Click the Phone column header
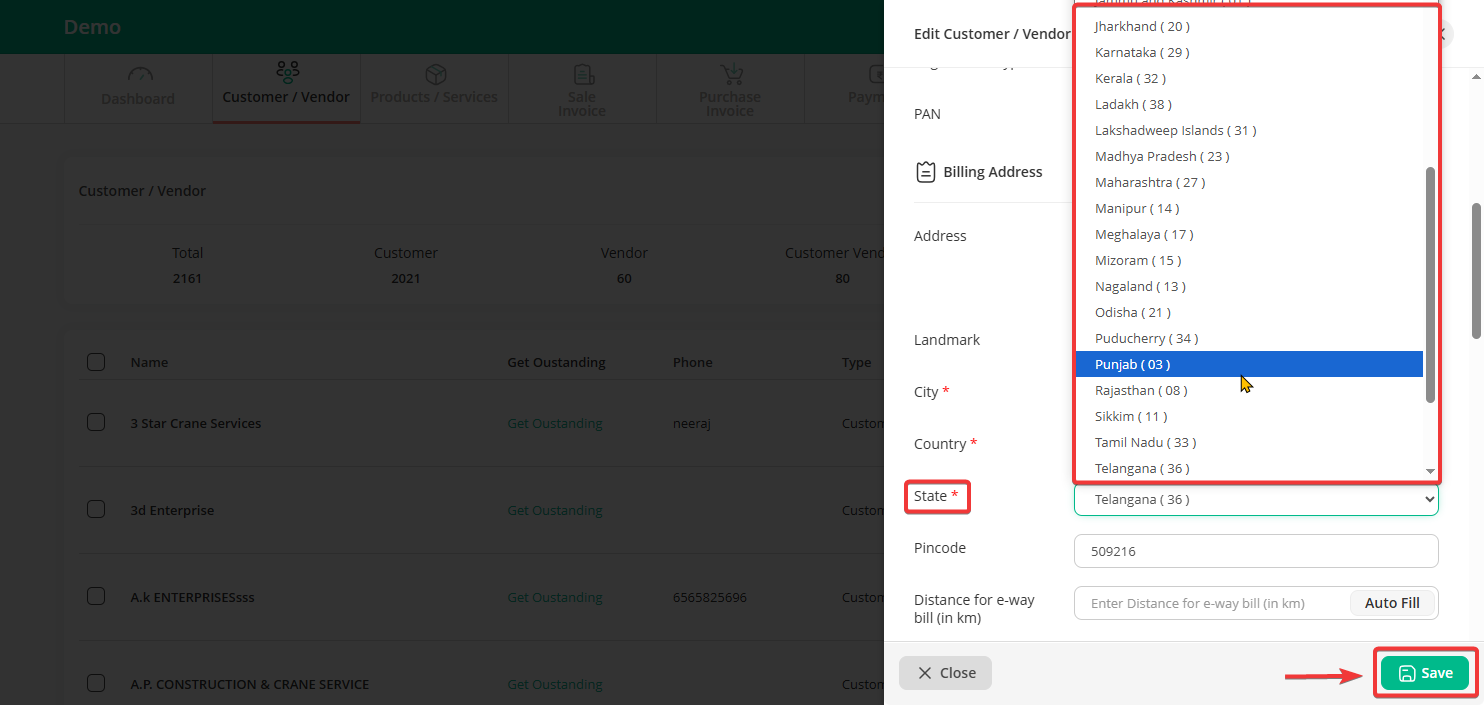The height and width of the screenshot is (705, 1484). tap(692, 362)
